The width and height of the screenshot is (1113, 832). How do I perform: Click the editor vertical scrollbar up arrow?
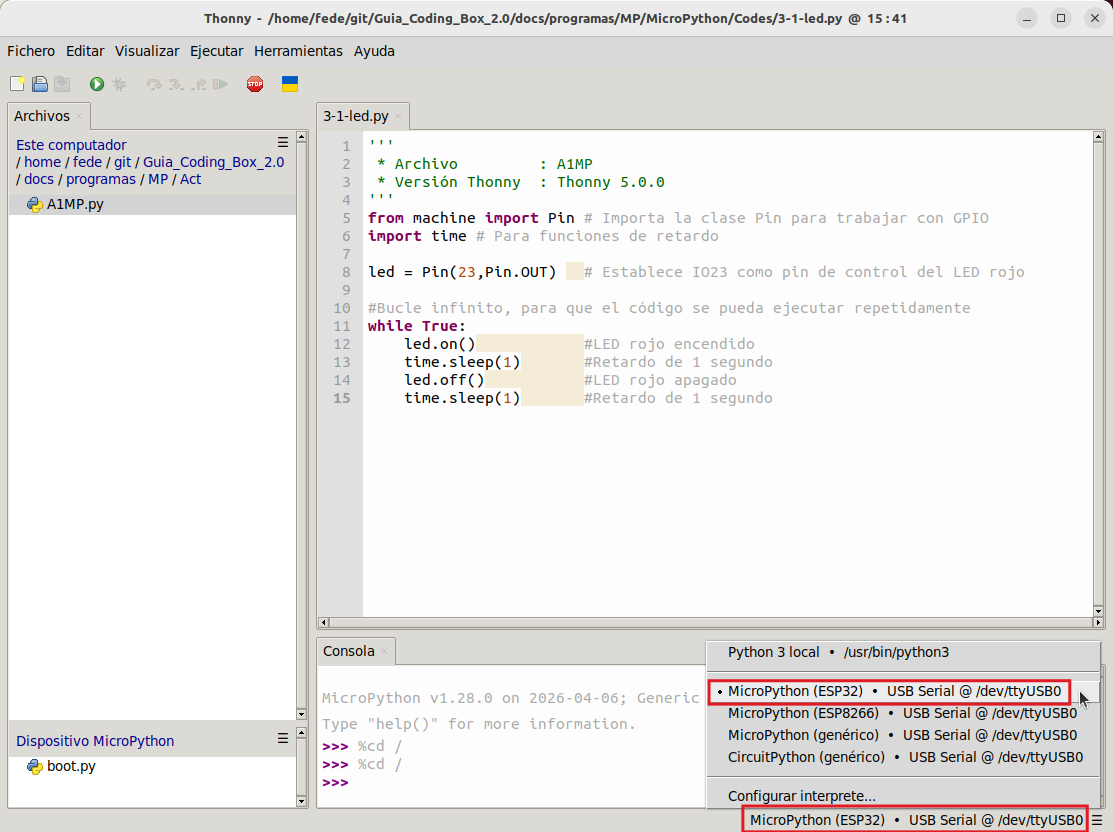tap(1098, 136)
